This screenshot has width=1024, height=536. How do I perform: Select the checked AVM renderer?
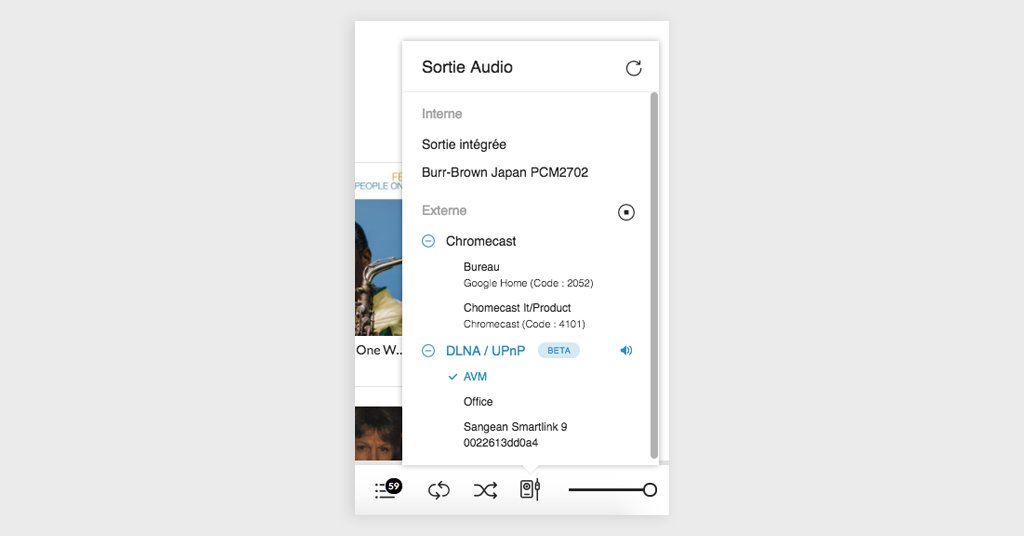tap(475, 377)
